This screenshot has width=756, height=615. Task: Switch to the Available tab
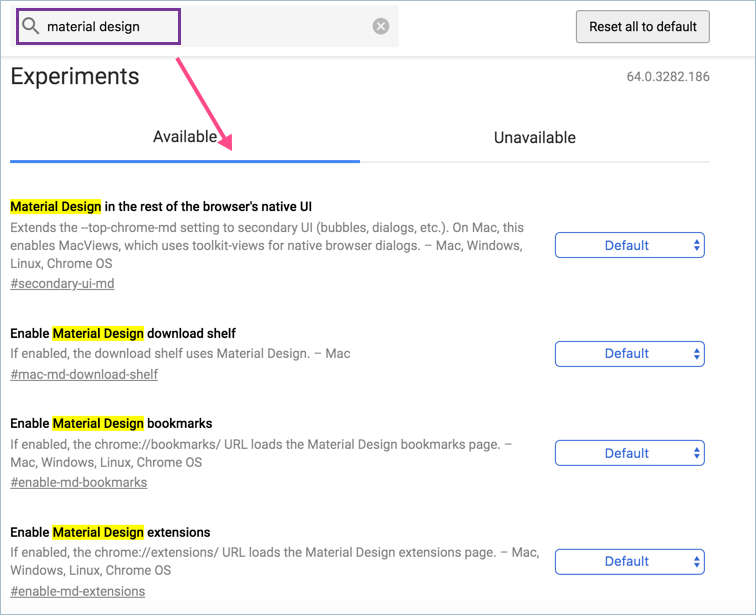[x=185, y=137]
